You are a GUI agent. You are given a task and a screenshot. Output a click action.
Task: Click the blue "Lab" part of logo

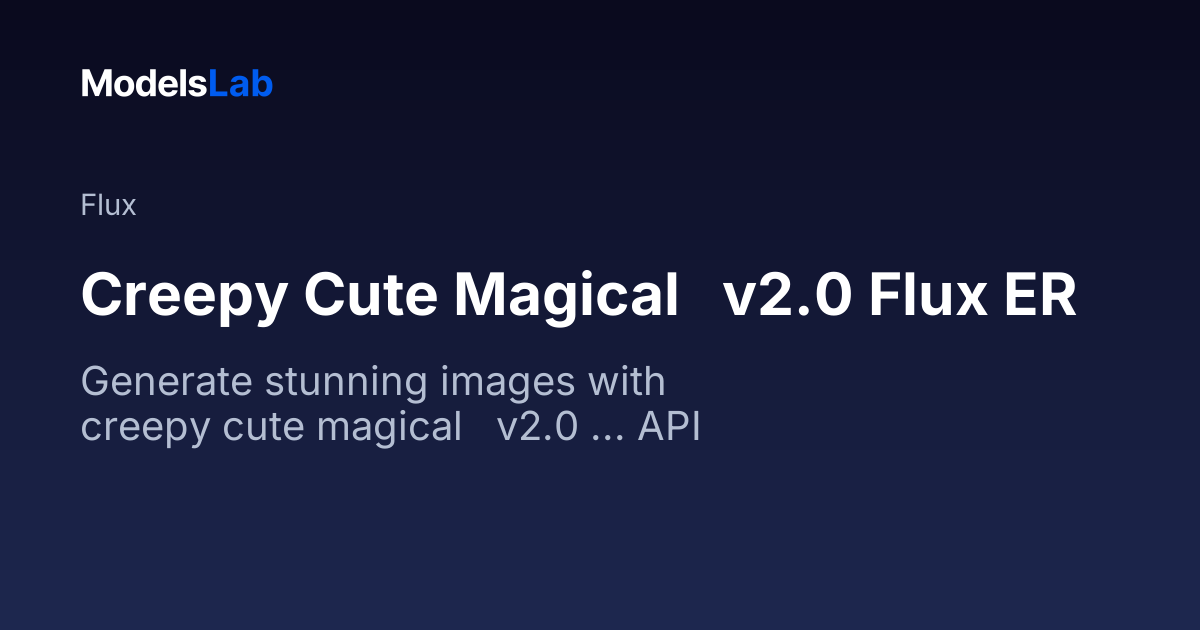(x=241, y=84)
